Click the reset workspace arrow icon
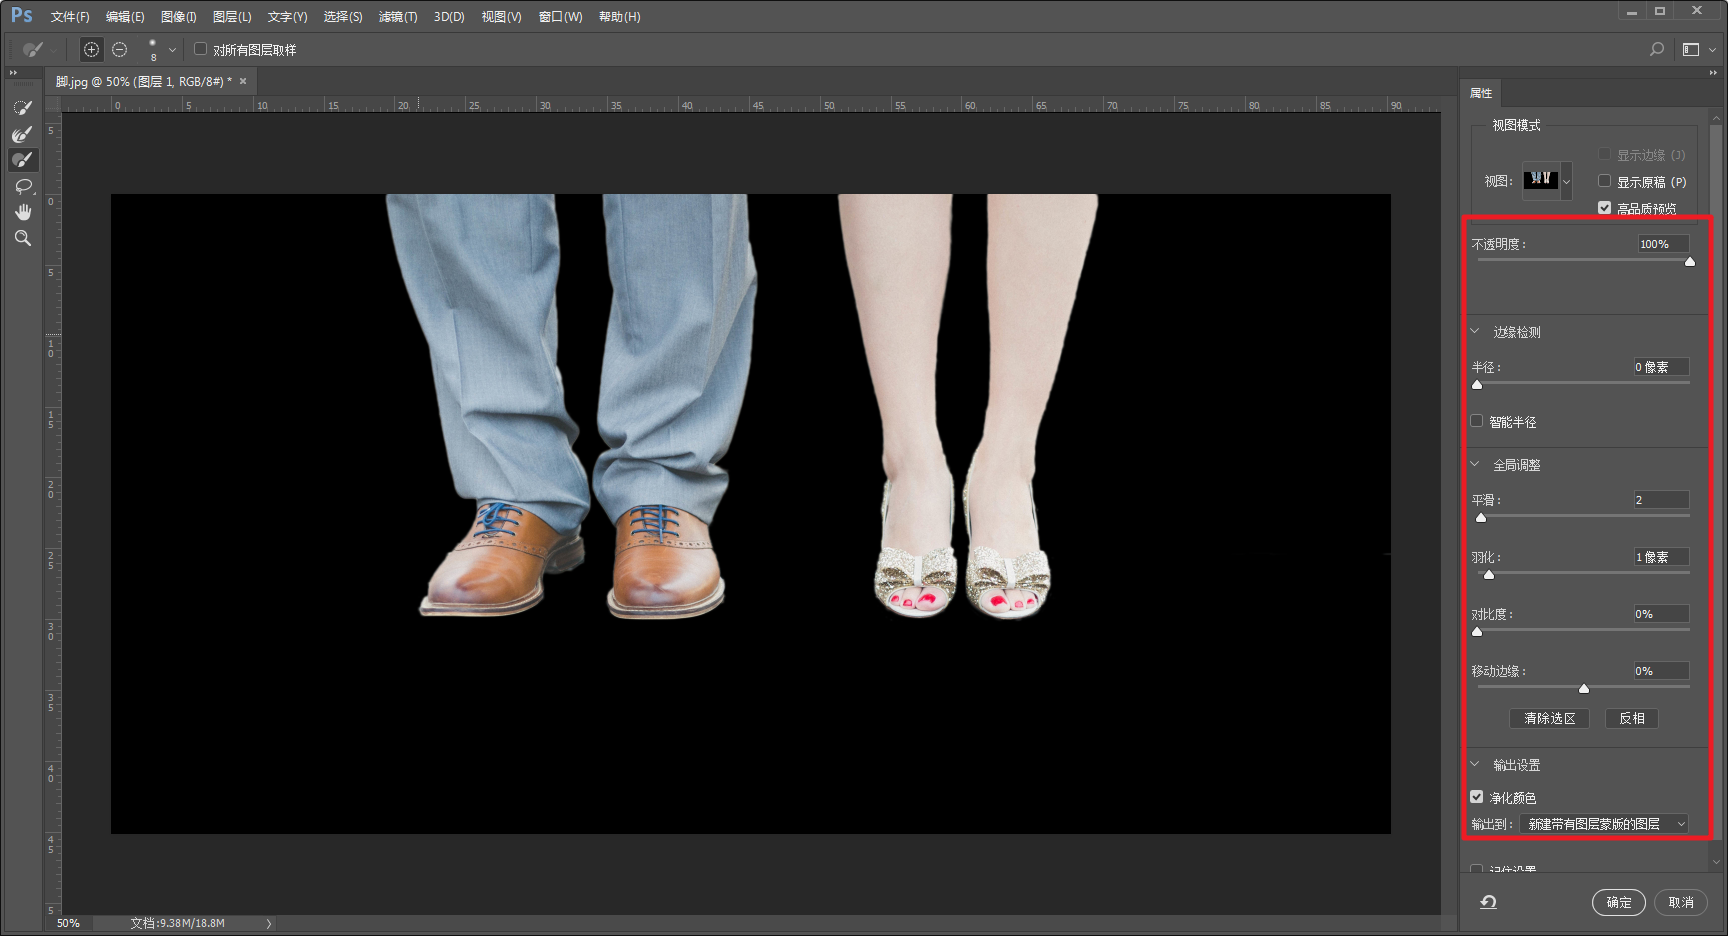 1488,902
